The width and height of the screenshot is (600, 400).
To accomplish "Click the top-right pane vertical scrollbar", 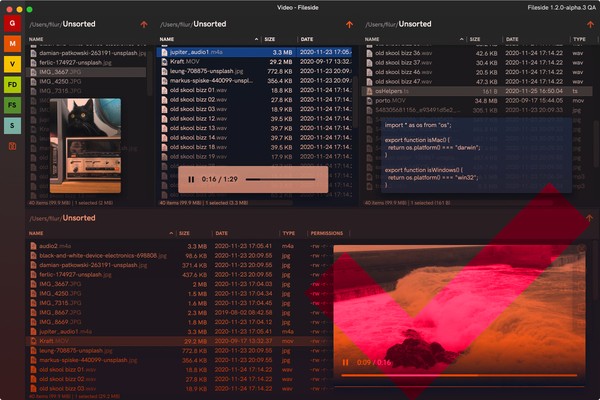I will pos(597,144).
